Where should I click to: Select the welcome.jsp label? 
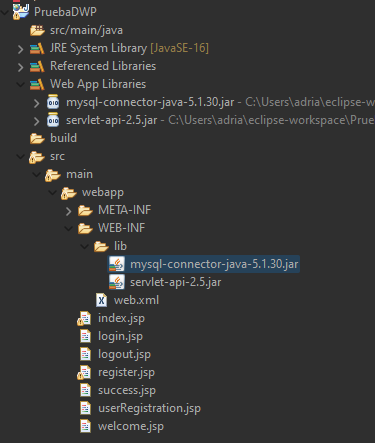coord(131,426)
